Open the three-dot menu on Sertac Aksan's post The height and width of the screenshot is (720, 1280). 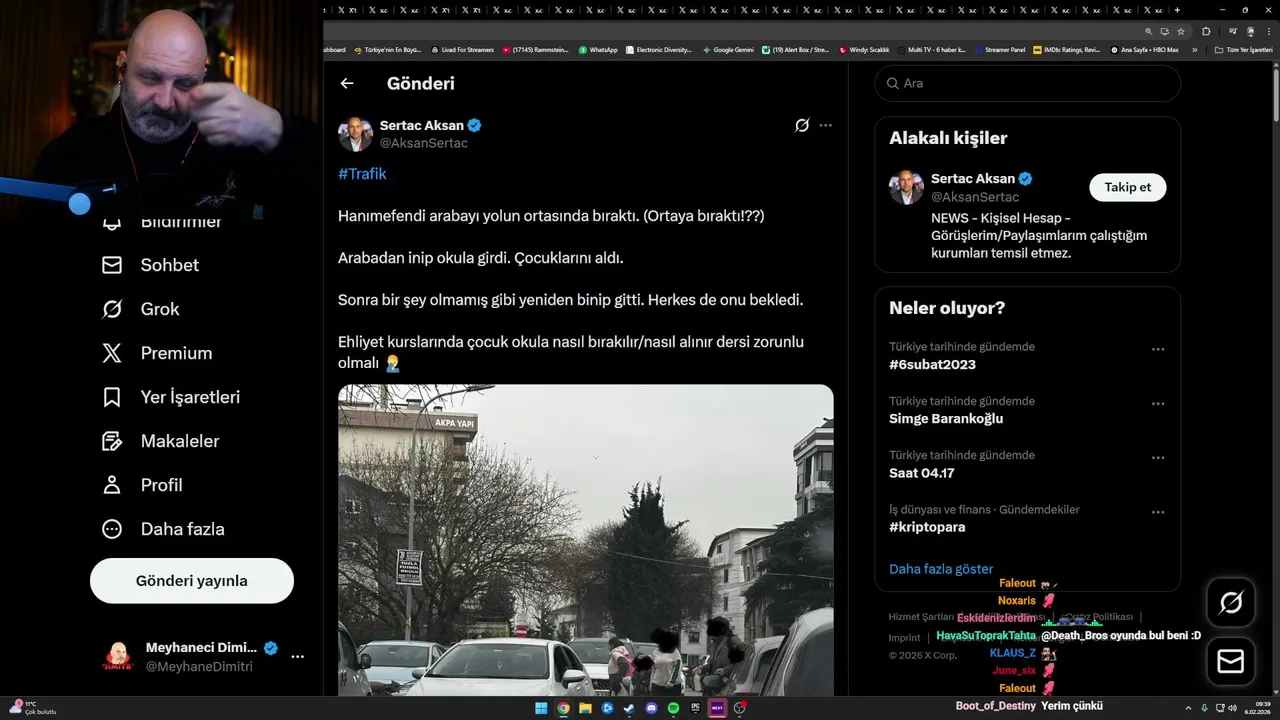[x=825, y=126]
